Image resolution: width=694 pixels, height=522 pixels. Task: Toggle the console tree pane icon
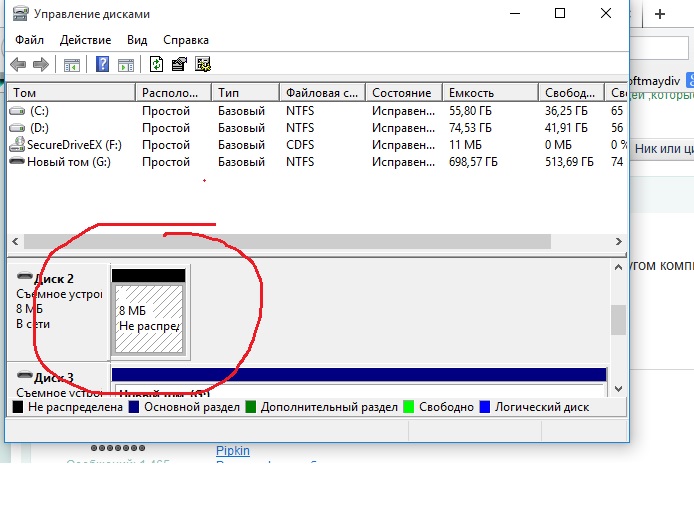72,65
